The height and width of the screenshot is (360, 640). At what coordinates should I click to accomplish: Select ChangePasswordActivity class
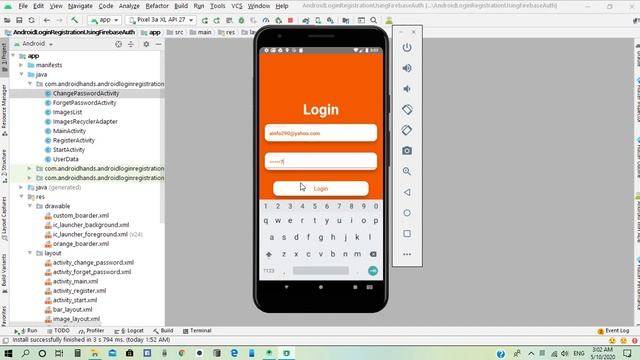[x=86, y=93]
